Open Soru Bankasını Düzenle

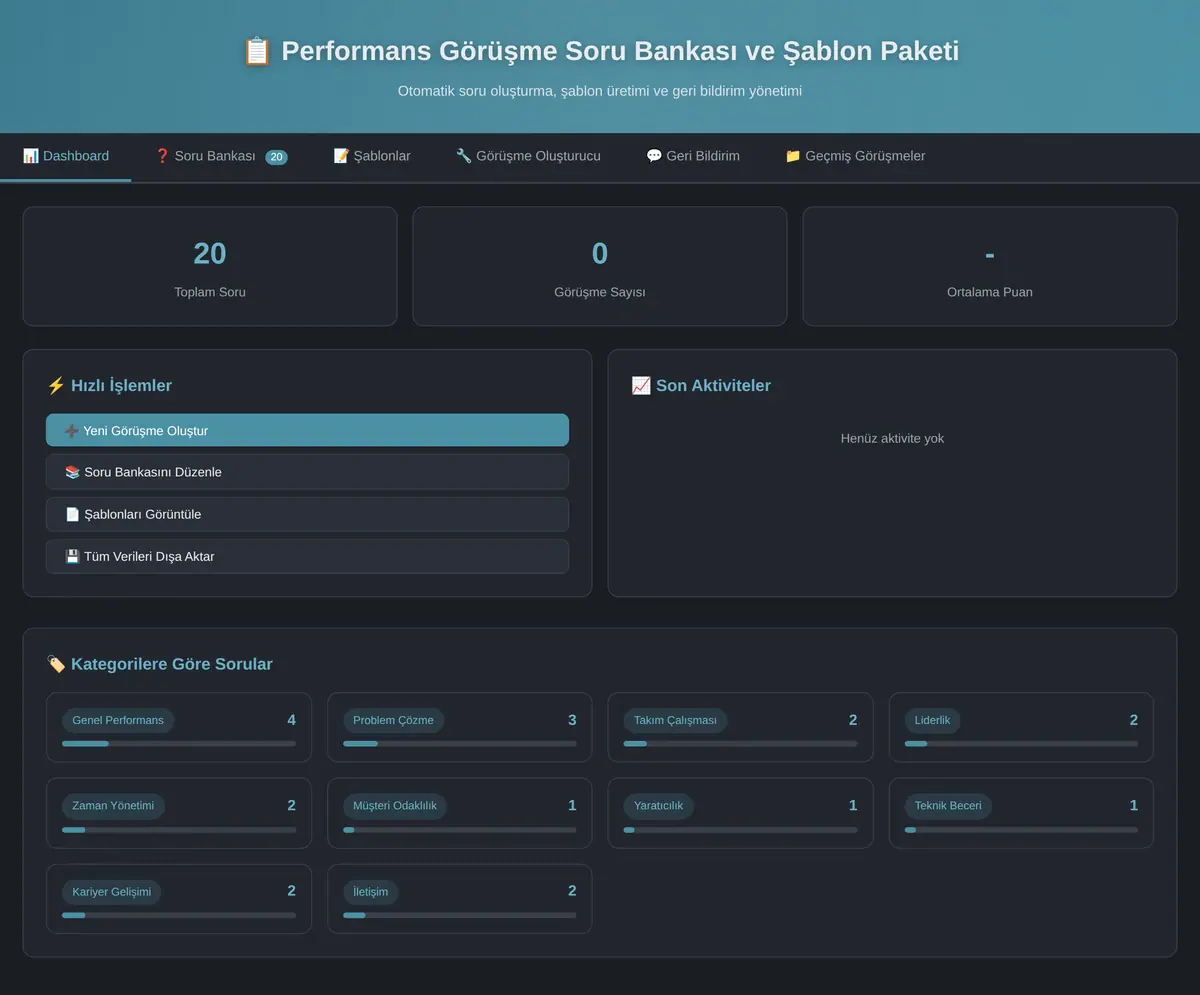point(307,472)
